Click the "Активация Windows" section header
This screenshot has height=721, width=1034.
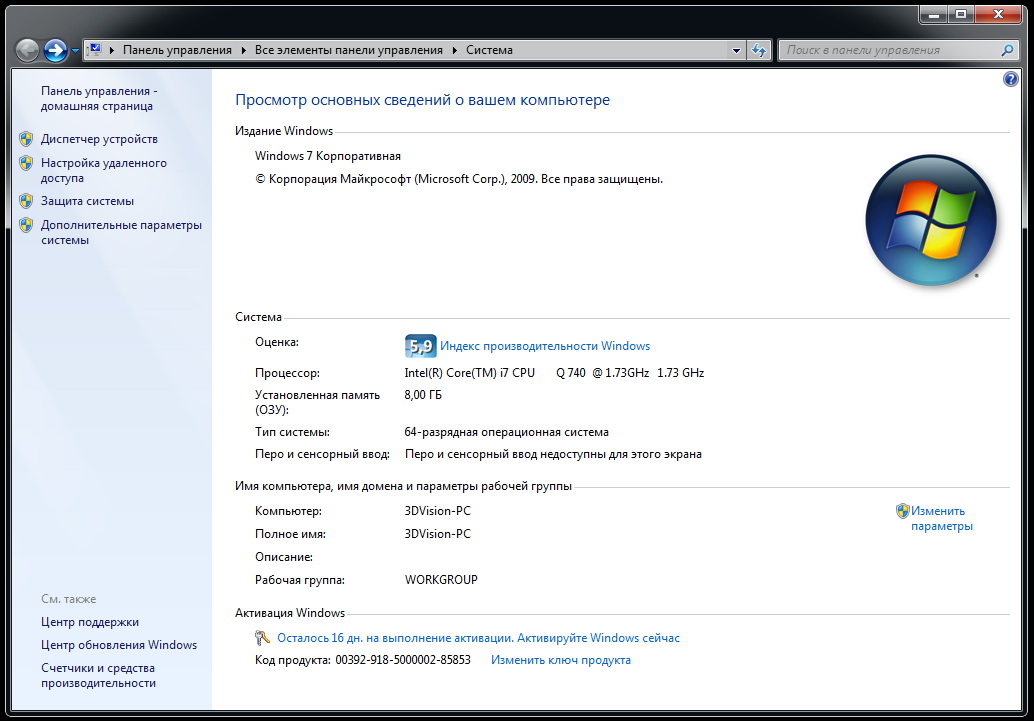point(290,613)
